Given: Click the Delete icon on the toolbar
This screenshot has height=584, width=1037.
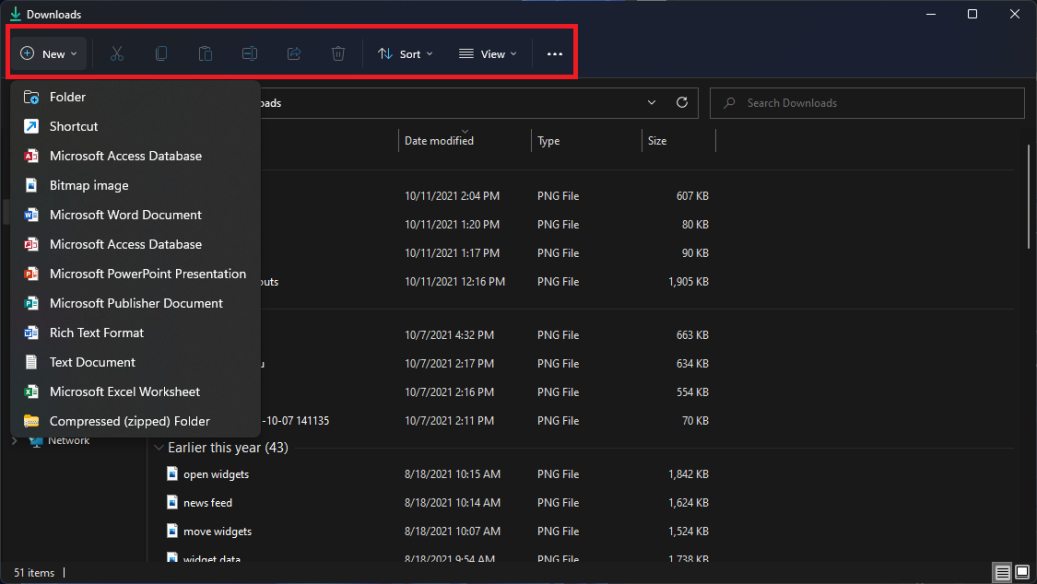Looking at the screenshot, I should pyautogui.click(x=338, y=53).
